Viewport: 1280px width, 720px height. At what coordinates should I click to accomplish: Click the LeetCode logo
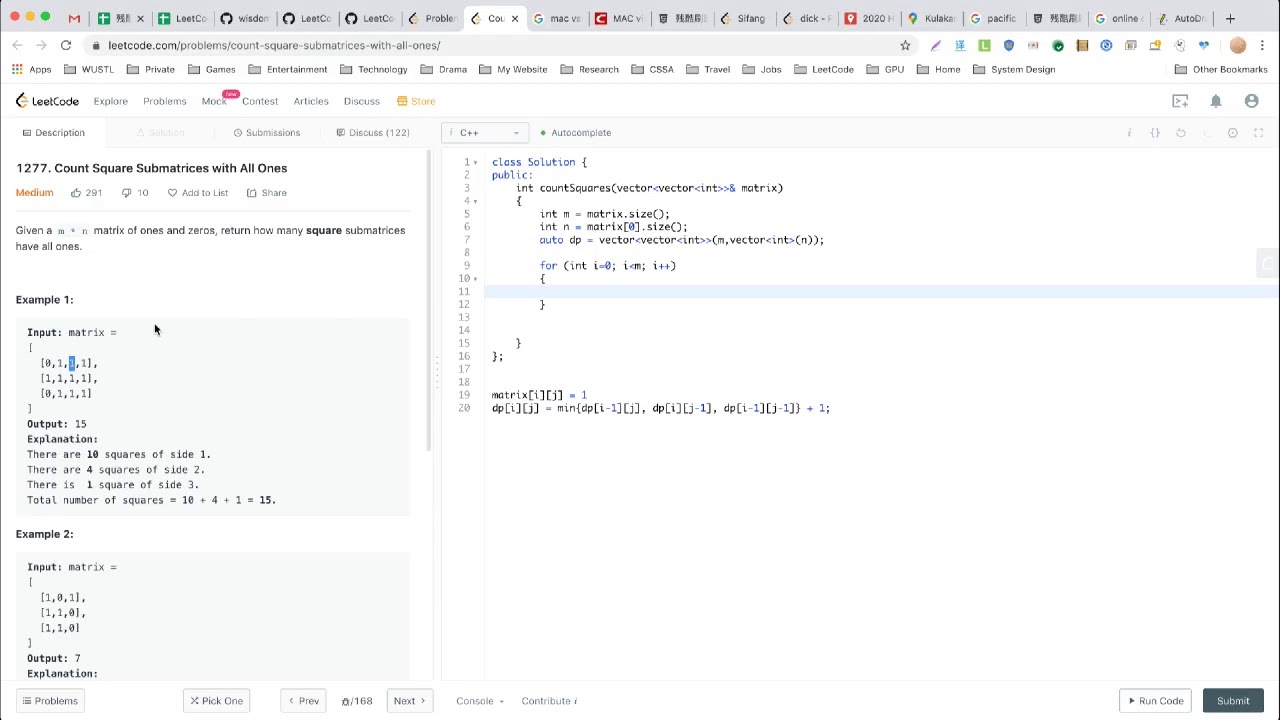(47, 101)
